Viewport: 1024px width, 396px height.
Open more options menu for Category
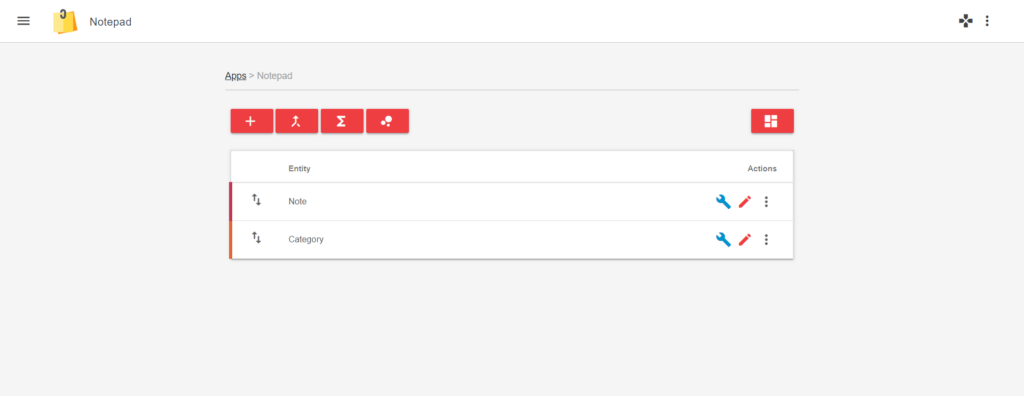766,240
